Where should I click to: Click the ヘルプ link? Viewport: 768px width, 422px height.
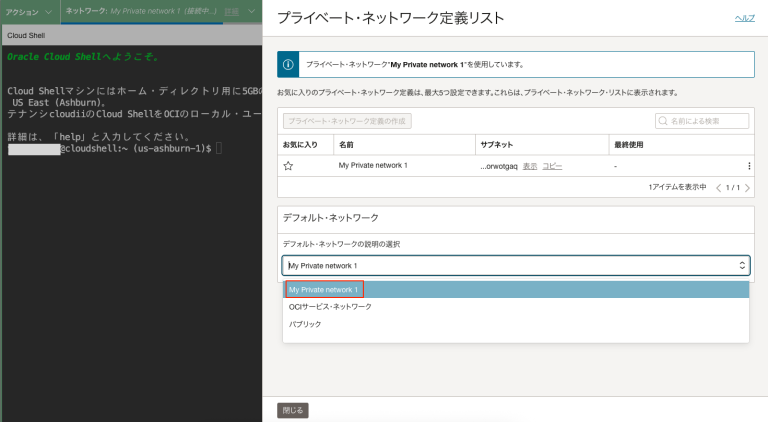[x=744, y=18]
